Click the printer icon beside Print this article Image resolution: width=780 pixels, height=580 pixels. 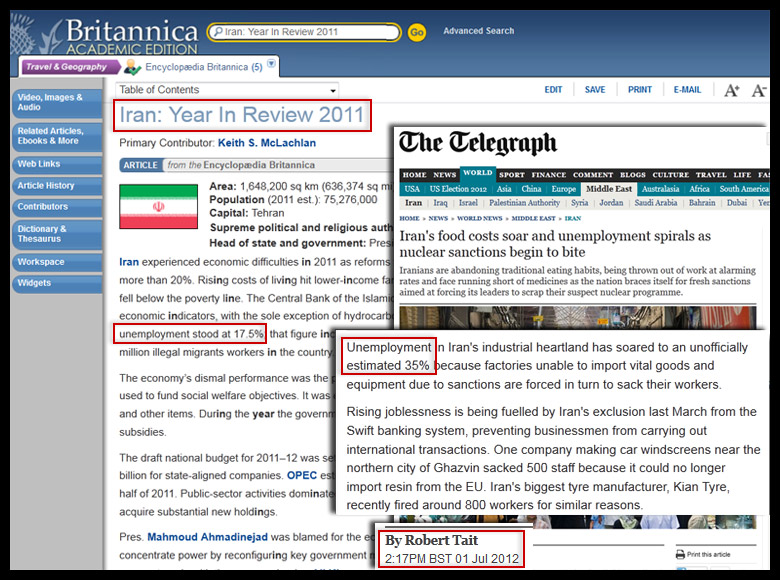pyautogui.click(x=680, y=554)
